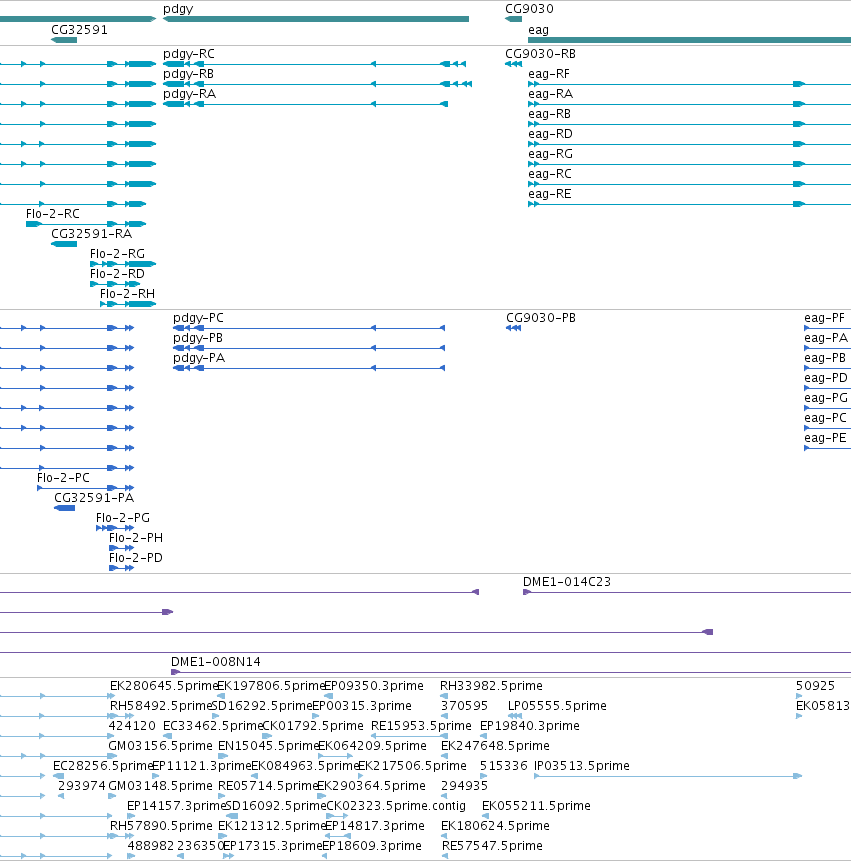Select the eag-RG transcript label

(550, 154)
